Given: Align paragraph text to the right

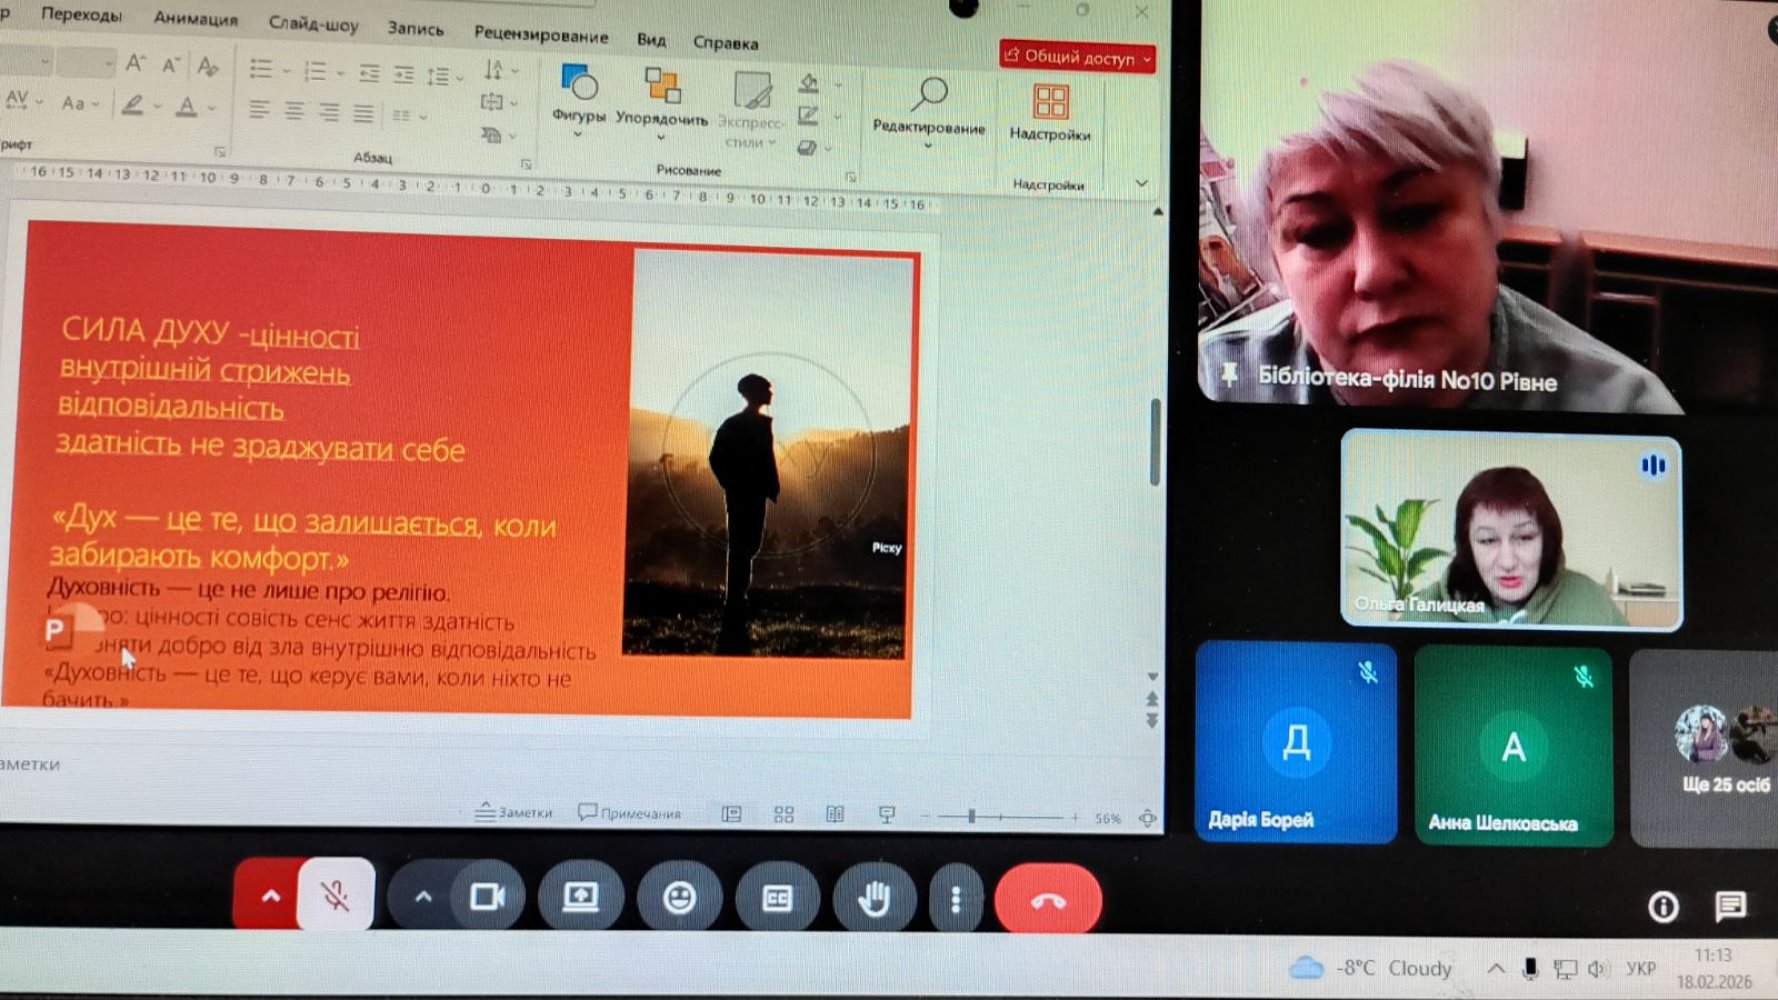Looking at the screenshot, I should 328,112.
